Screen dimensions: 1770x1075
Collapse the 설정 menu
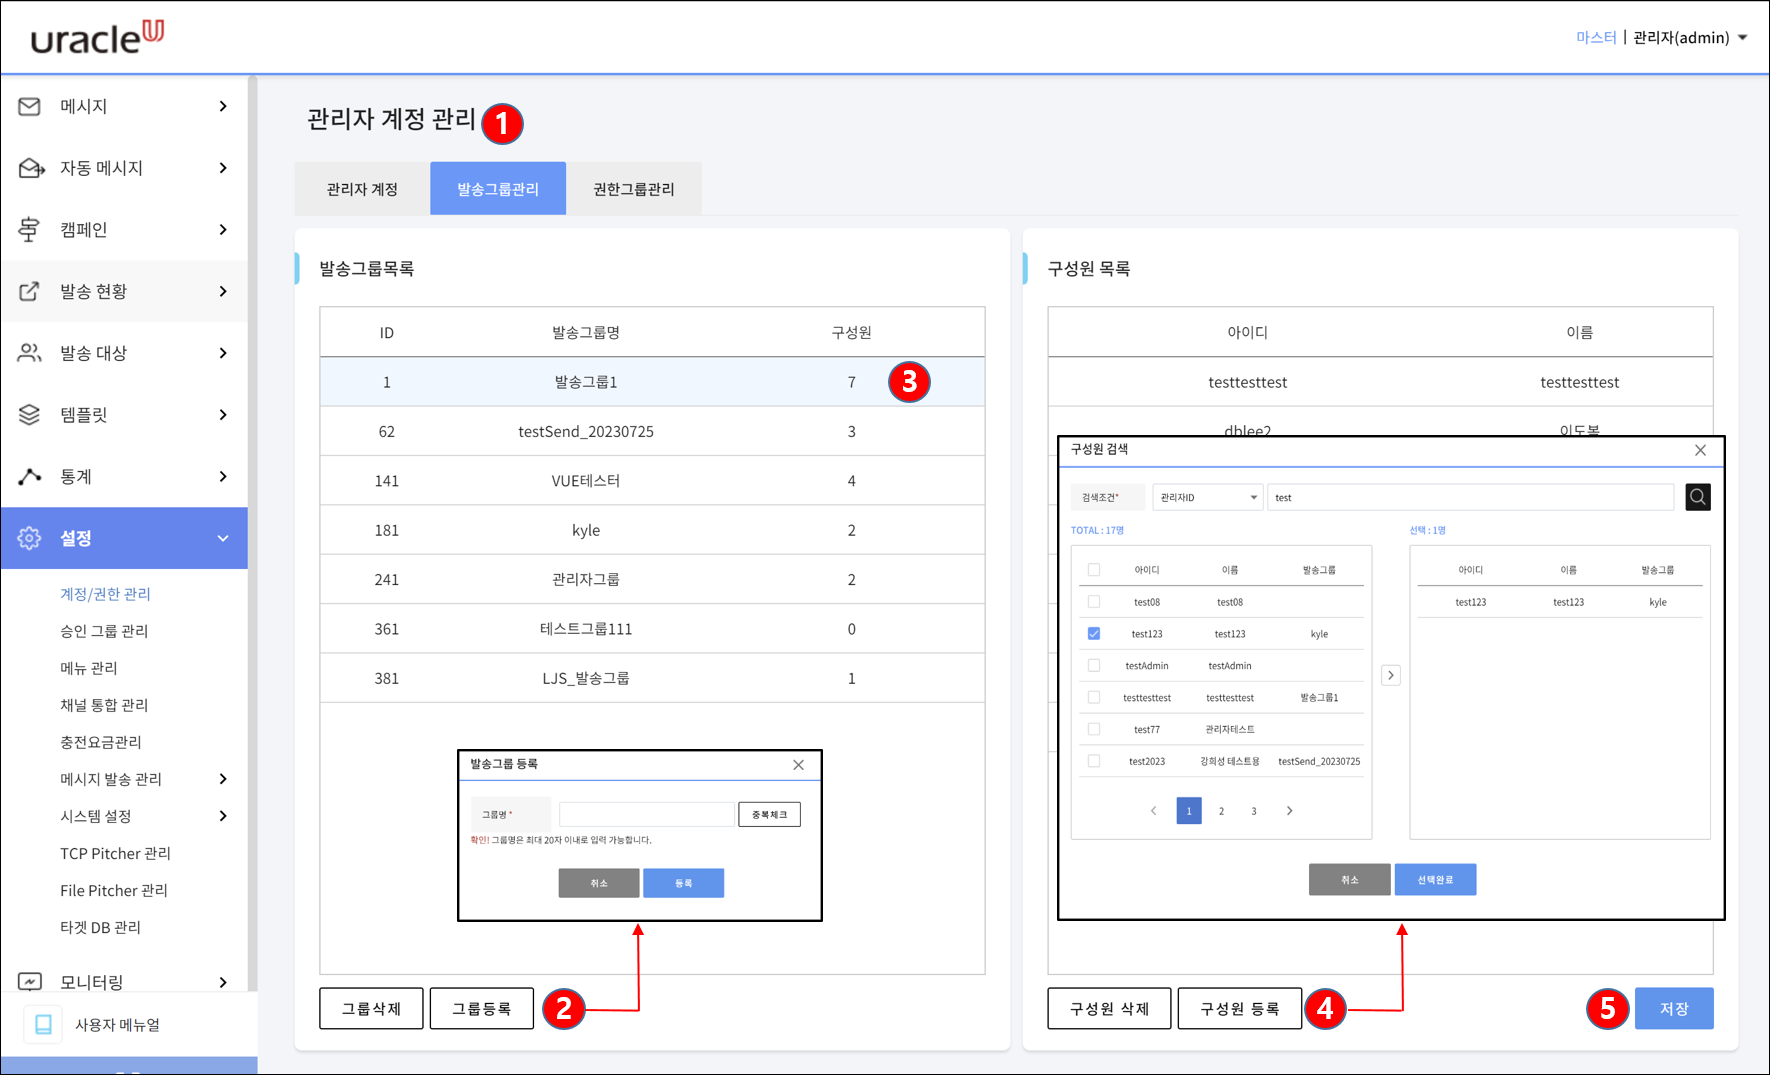[223, 538]
